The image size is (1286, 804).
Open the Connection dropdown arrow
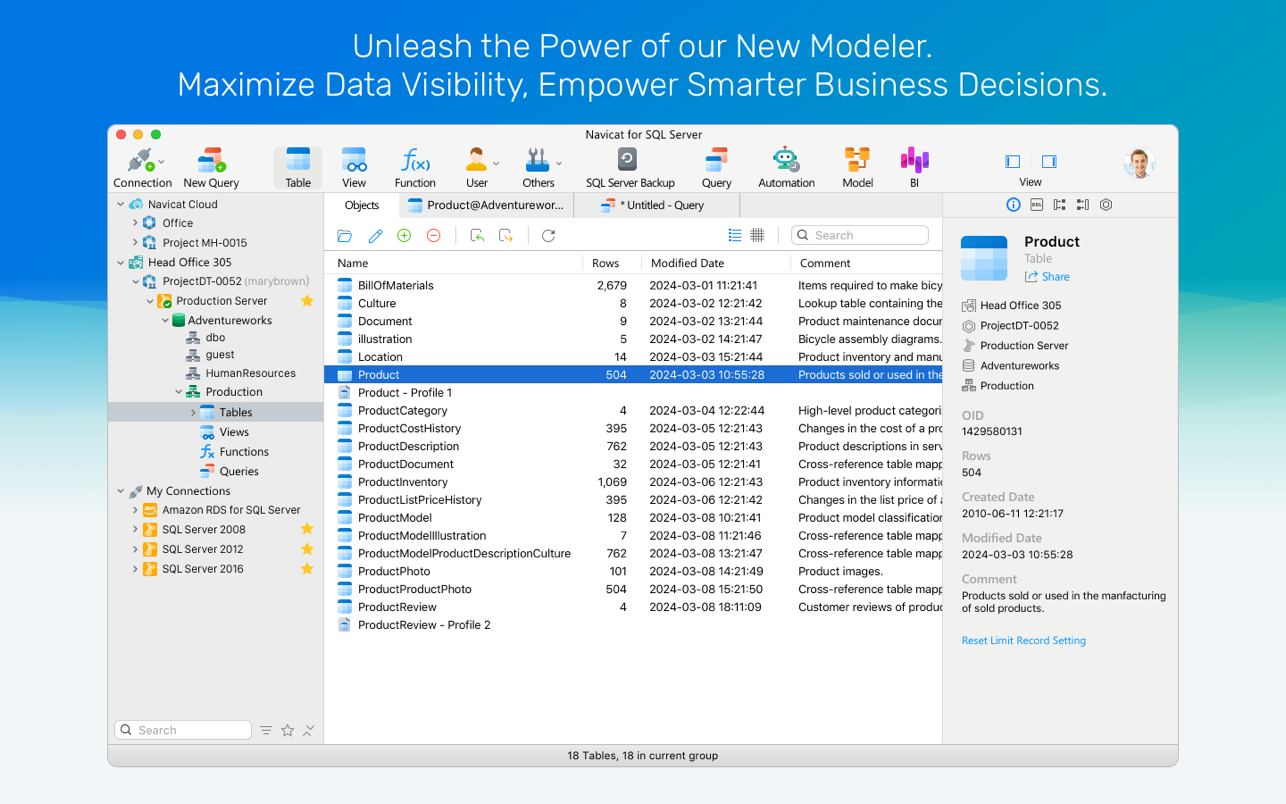(x=162, y=163)
